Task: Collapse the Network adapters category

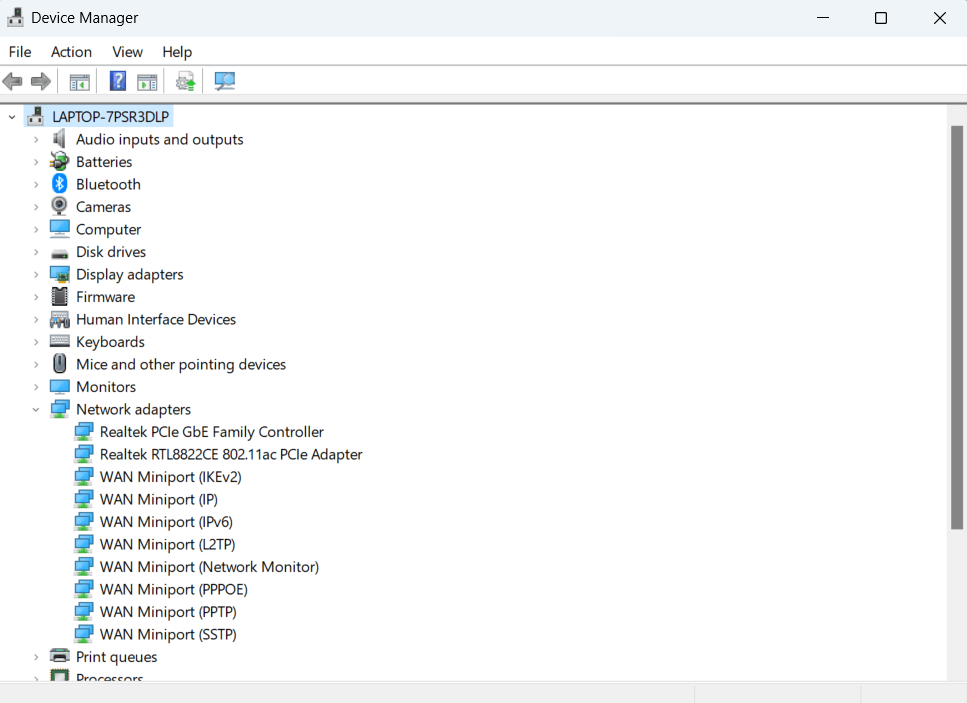Action: click(x=36, y=410)
